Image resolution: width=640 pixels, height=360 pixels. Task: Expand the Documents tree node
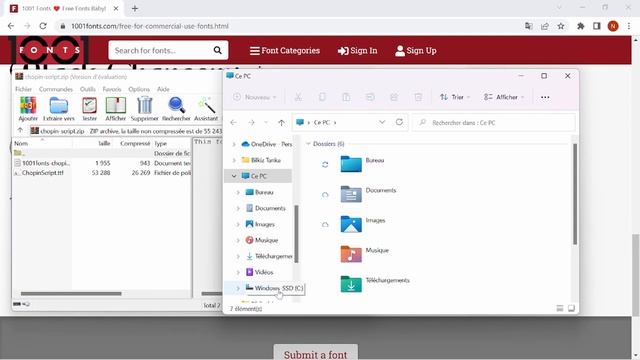[x=238, y=208]
